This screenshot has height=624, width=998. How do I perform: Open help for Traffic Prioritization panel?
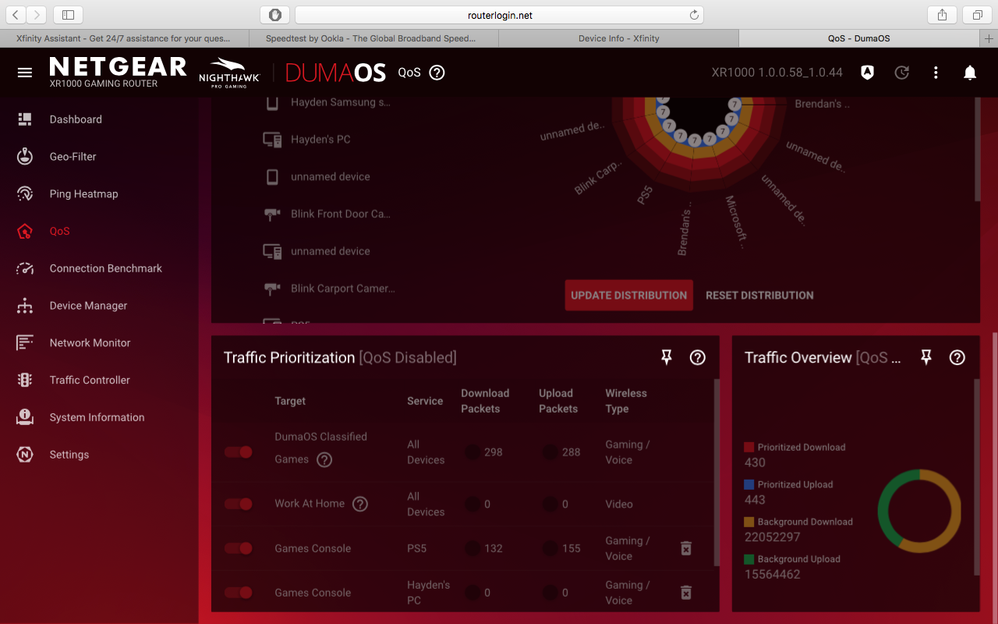[698, 357]
